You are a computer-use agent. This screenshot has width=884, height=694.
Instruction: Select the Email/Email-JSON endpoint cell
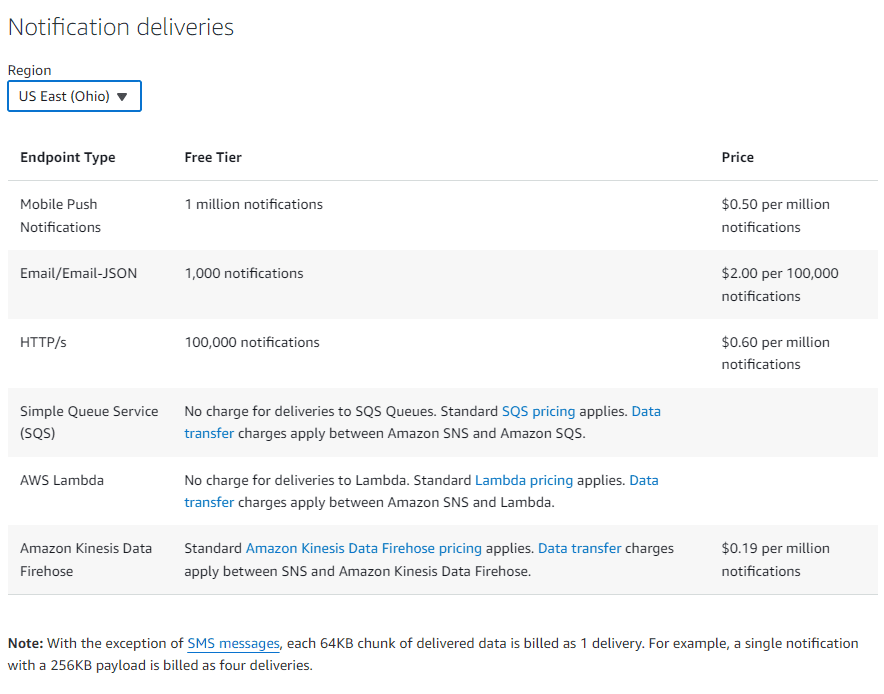pos(78,273)
